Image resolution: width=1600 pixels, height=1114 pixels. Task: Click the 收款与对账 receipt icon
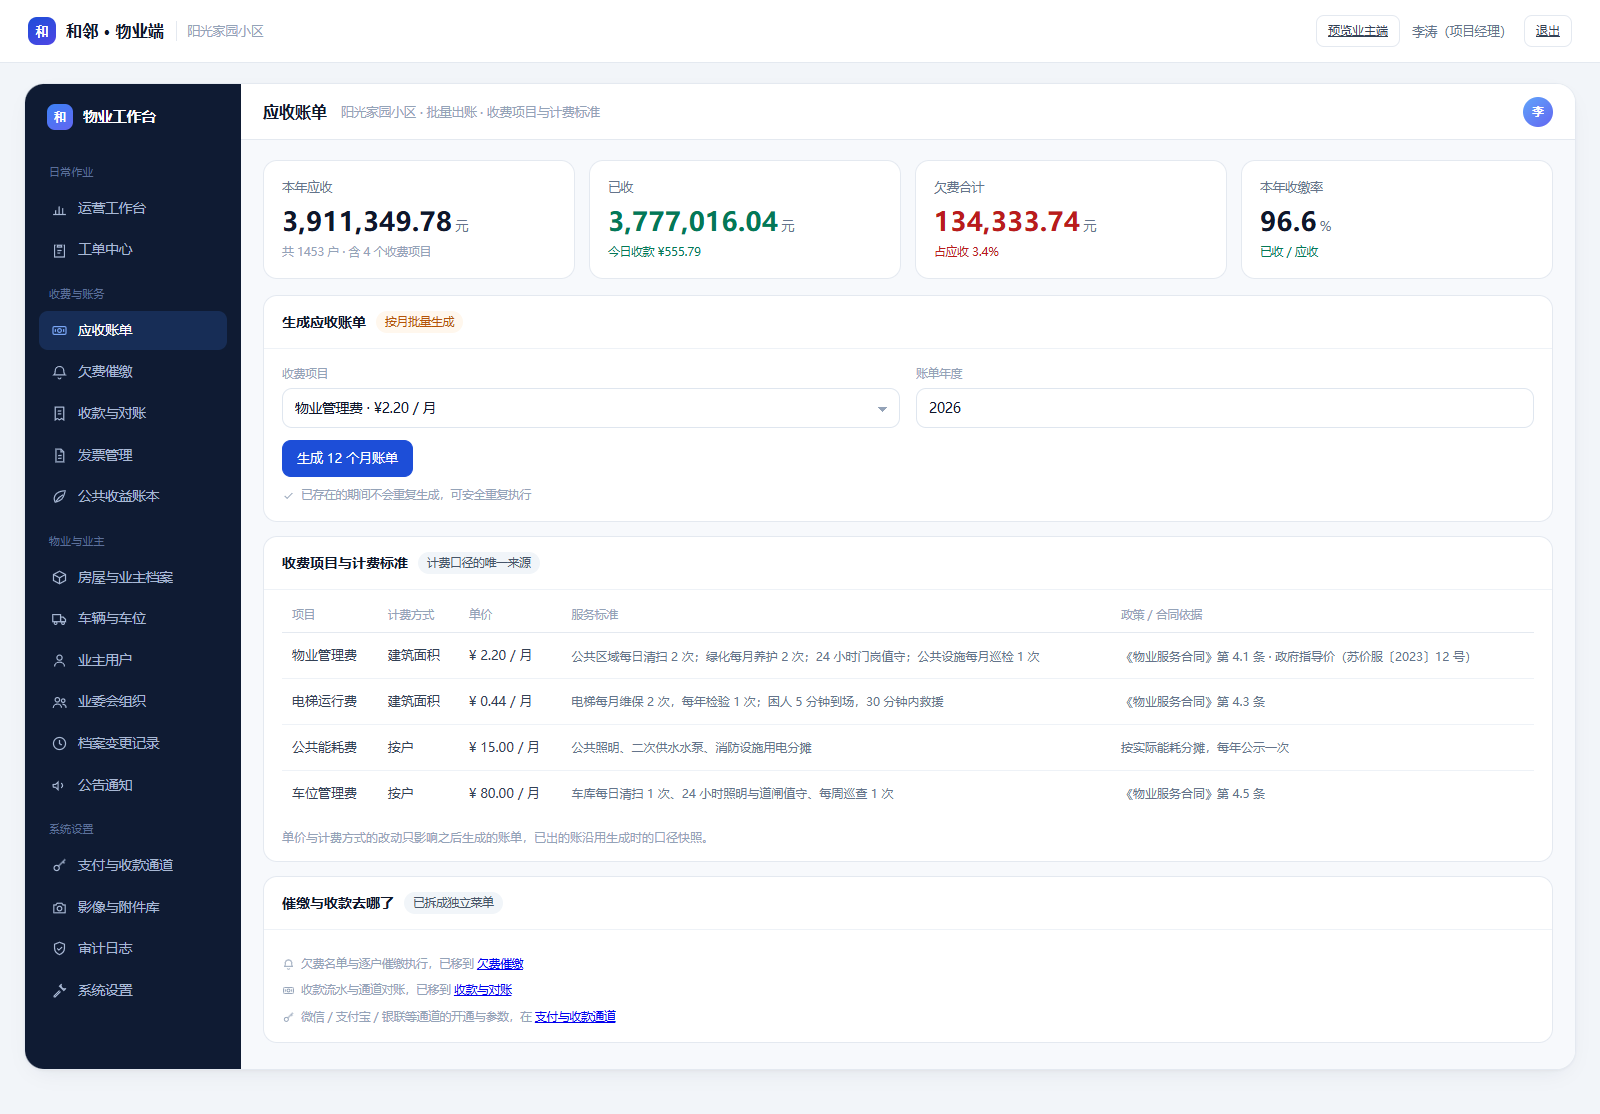pos(59,414)
